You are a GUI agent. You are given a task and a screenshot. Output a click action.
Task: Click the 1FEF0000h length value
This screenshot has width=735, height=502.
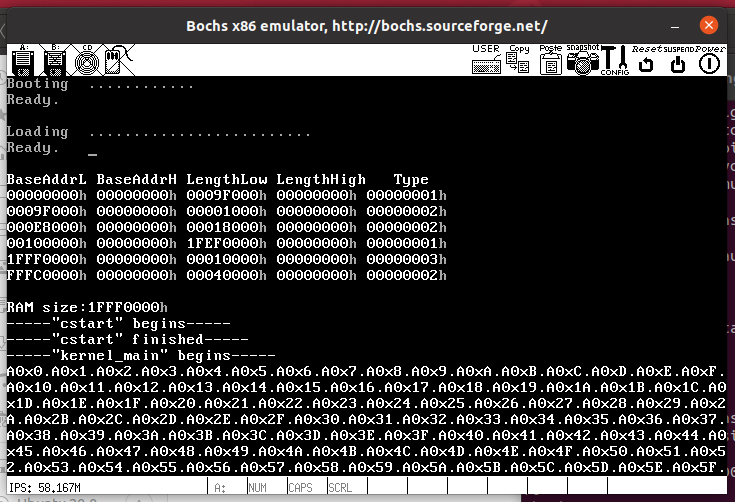pyautogui.click(x=226, y=243)
